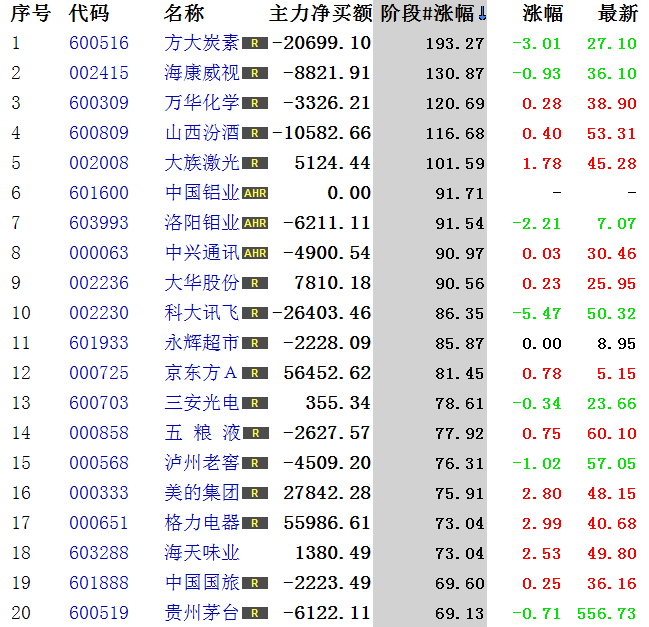
Task: Click stage gain value 130.87
Action: point(455,74)
